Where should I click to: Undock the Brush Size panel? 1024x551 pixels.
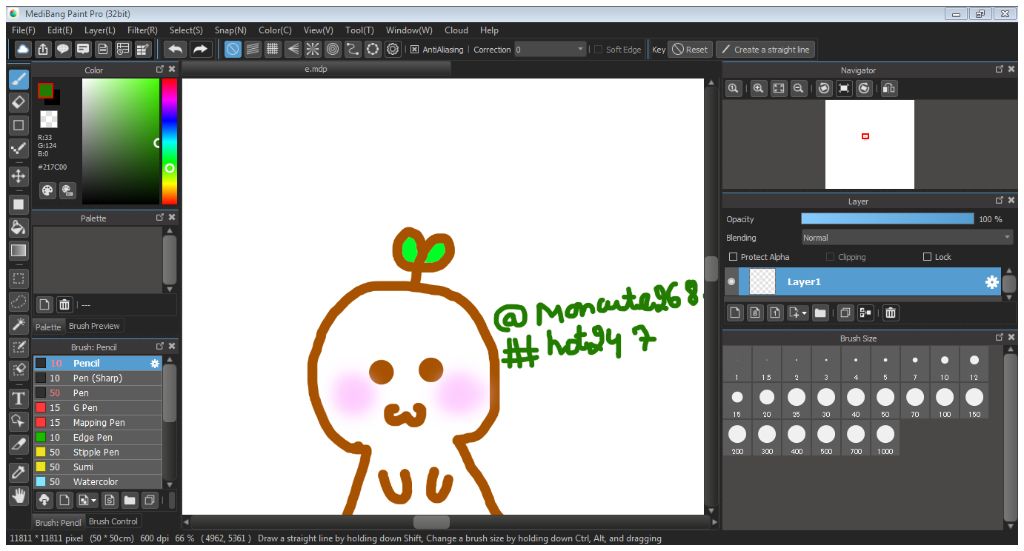999,338
